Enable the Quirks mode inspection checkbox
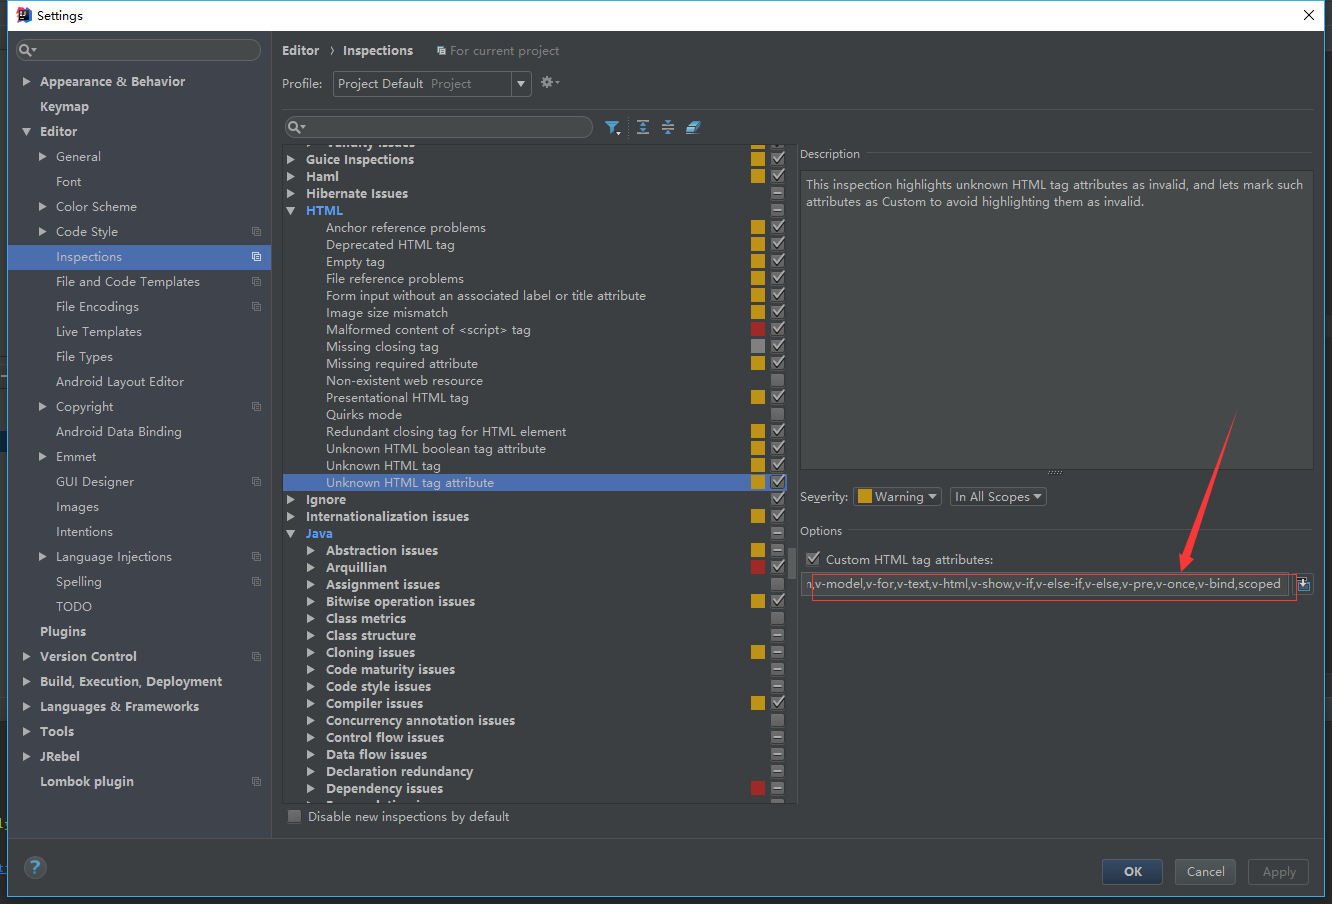Screen dimensions: 1332x904 click(x=778, y=414)
